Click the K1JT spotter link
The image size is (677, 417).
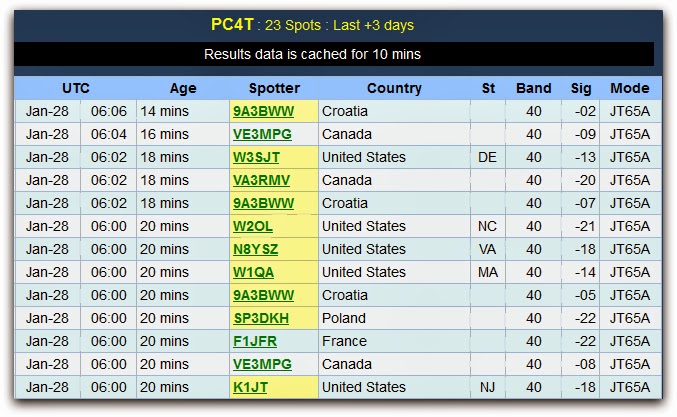click(250, 387)
